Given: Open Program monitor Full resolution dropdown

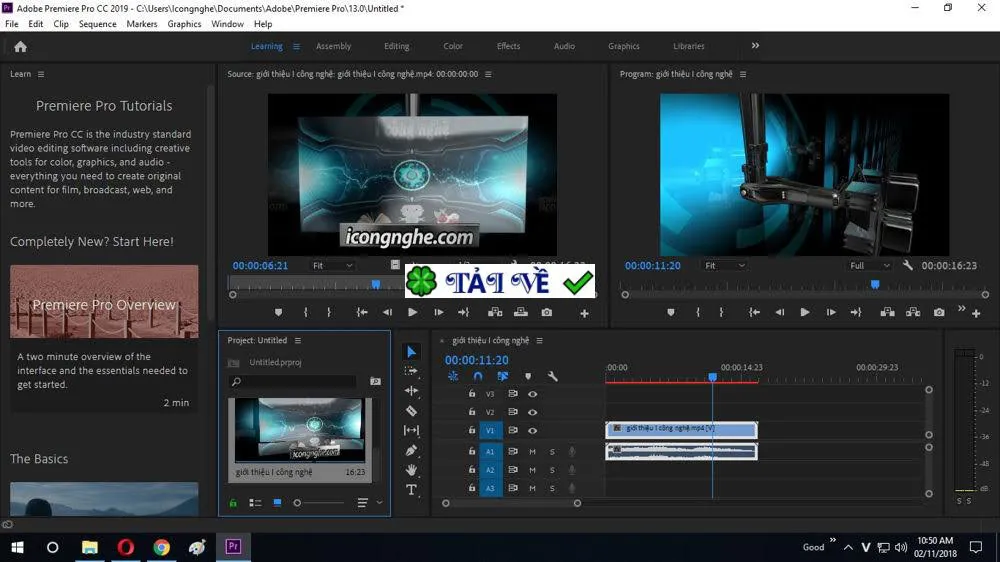Looking at the screenshot, I should tap(870, 265).
